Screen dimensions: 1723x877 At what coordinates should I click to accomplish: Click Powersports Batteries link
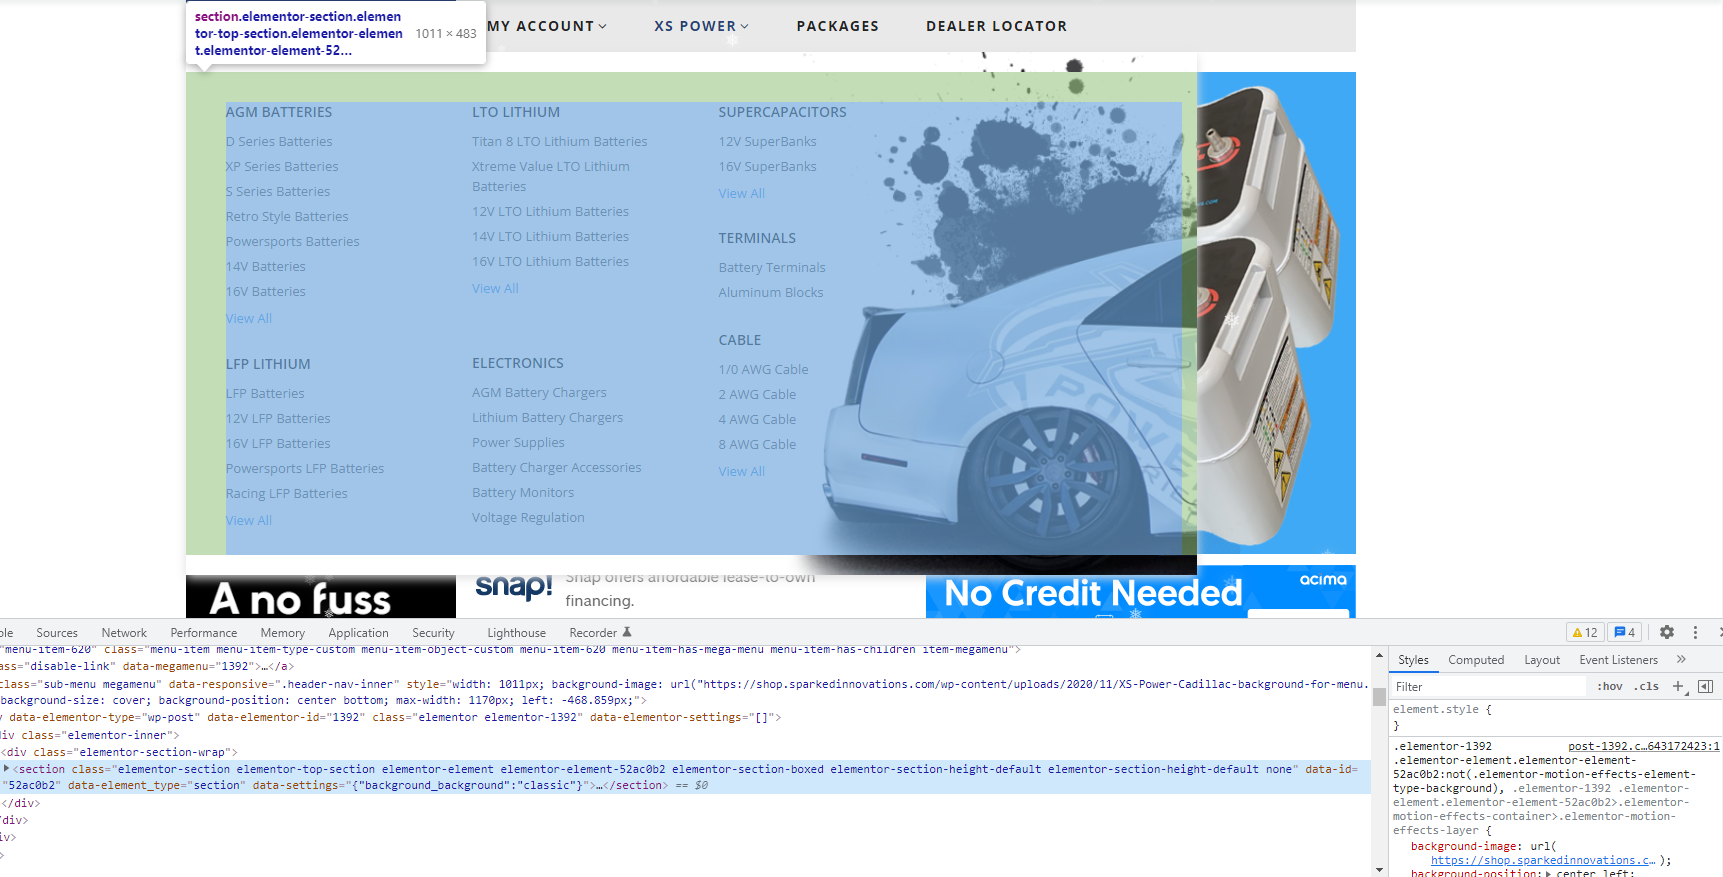coord(292,242)
